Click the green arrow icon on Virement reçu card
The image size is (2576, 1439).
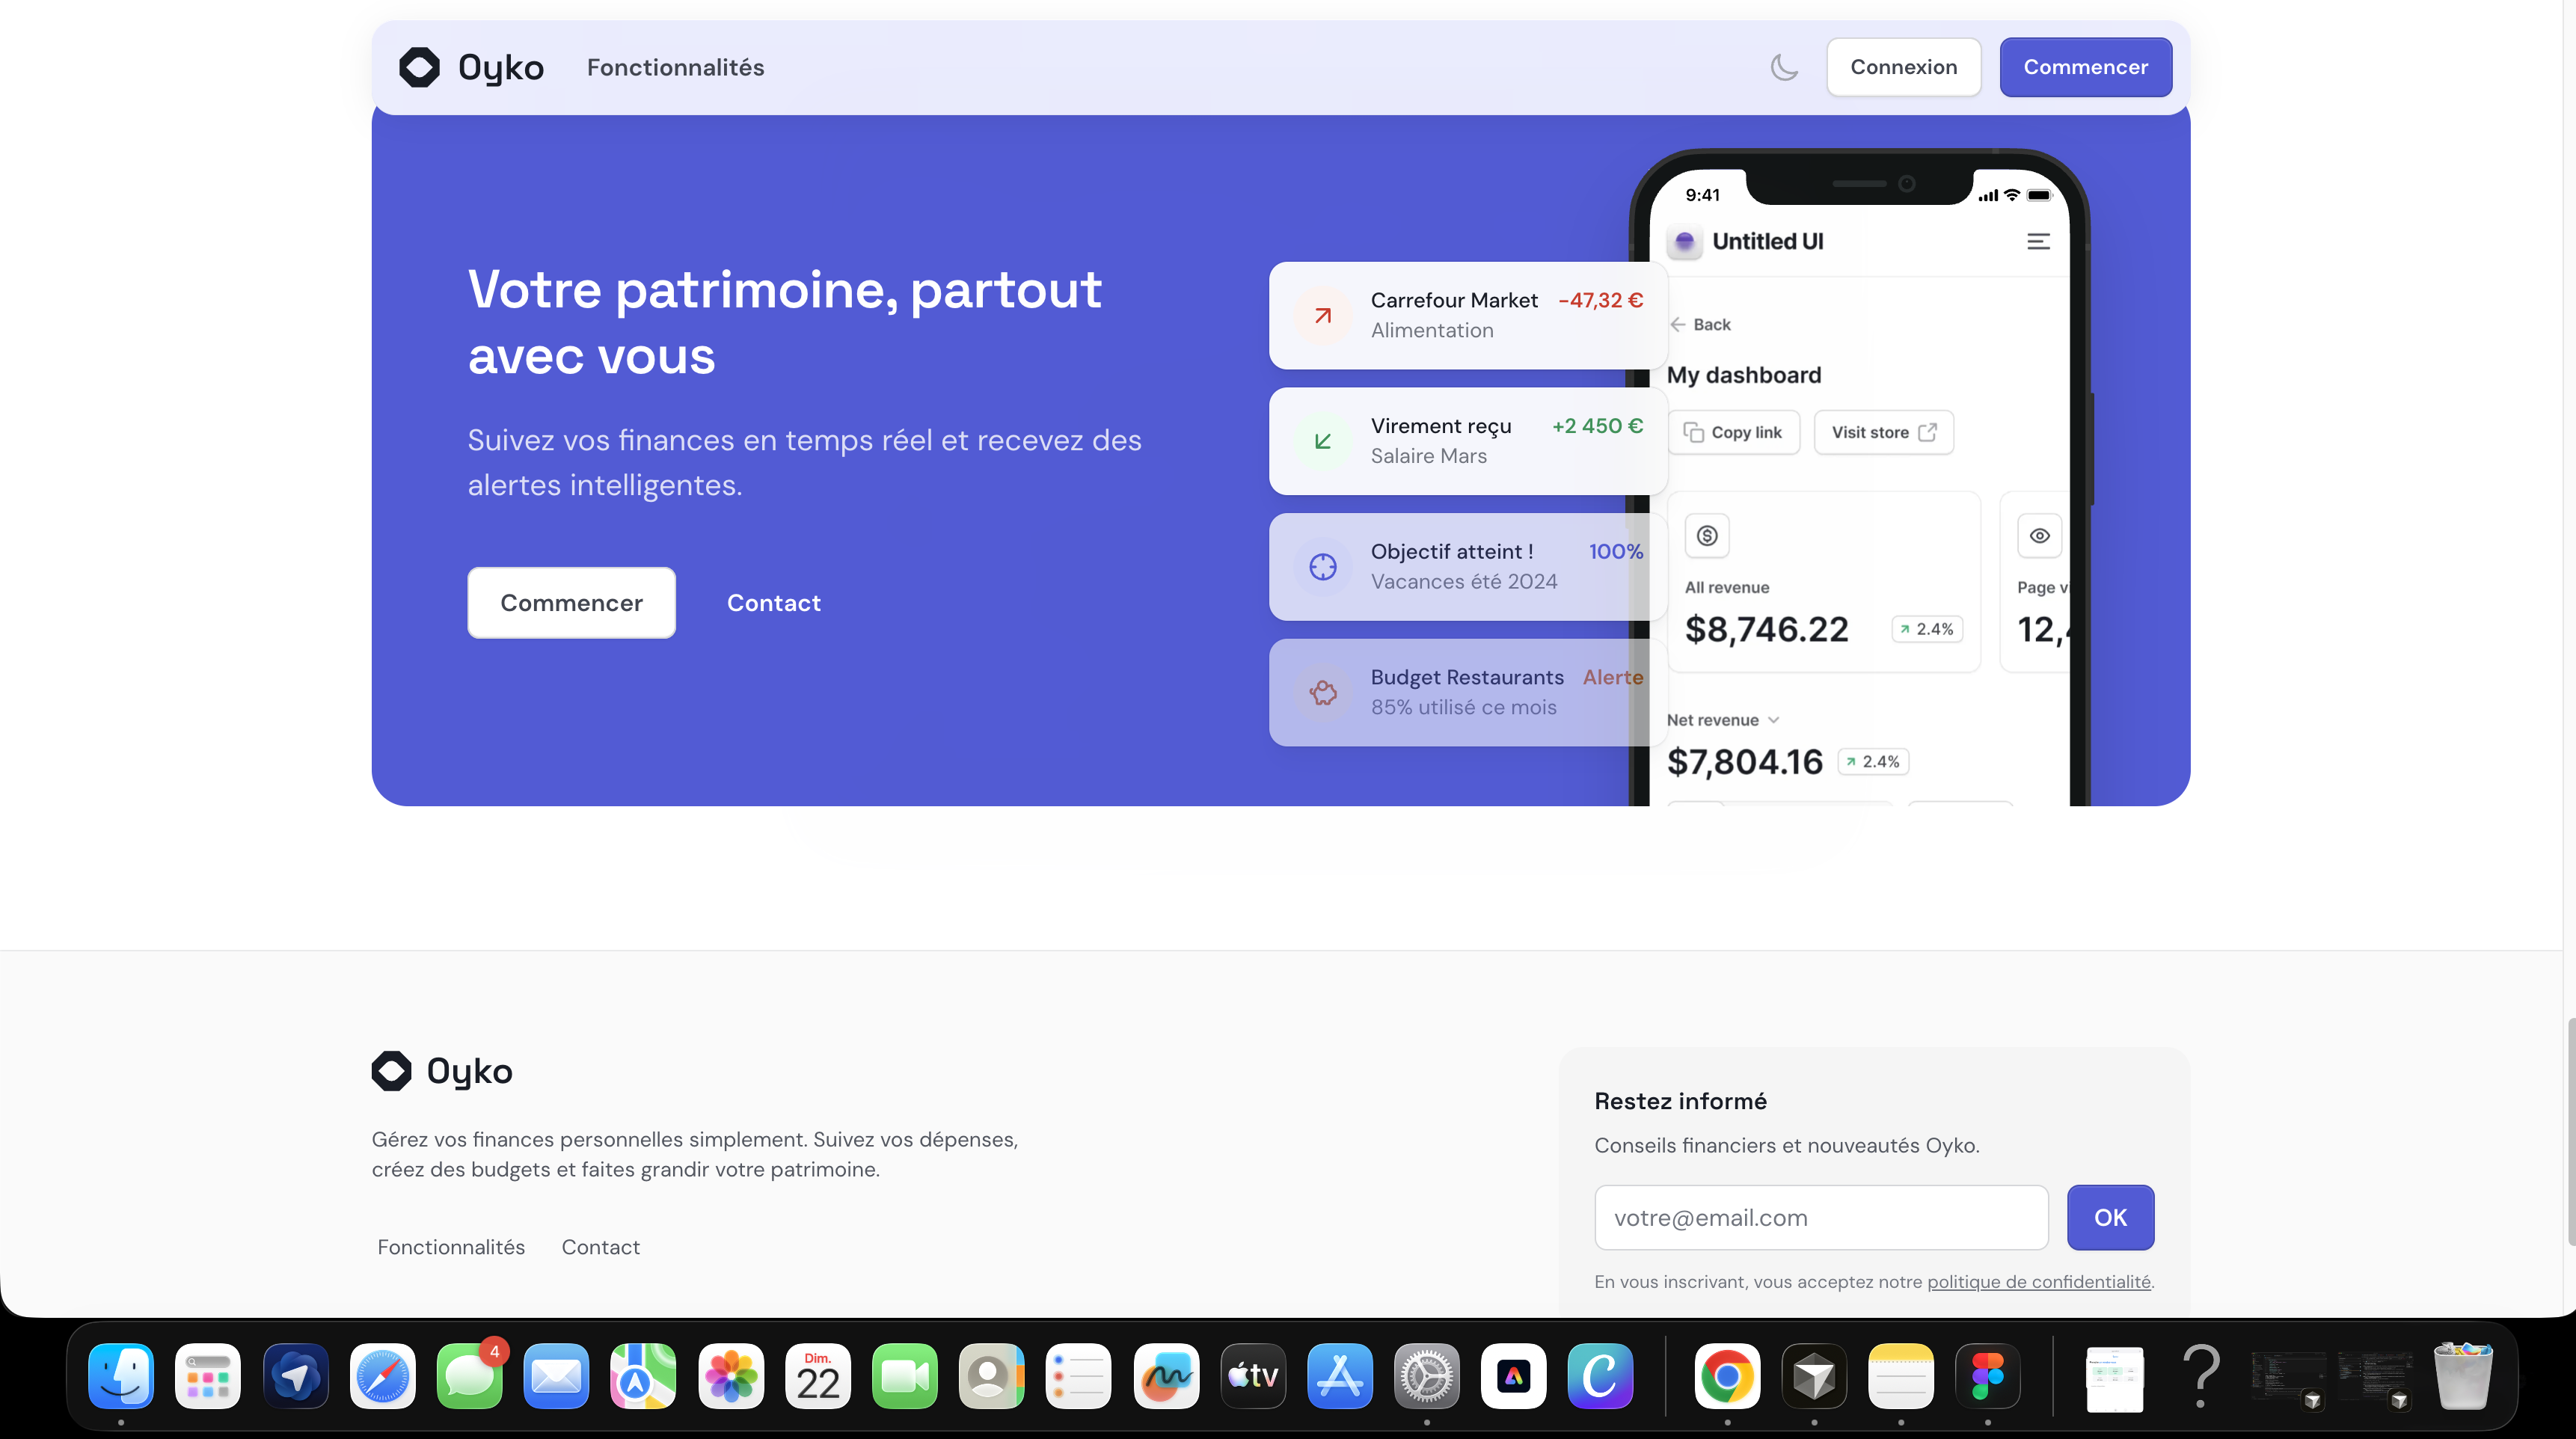[1323, 440]
